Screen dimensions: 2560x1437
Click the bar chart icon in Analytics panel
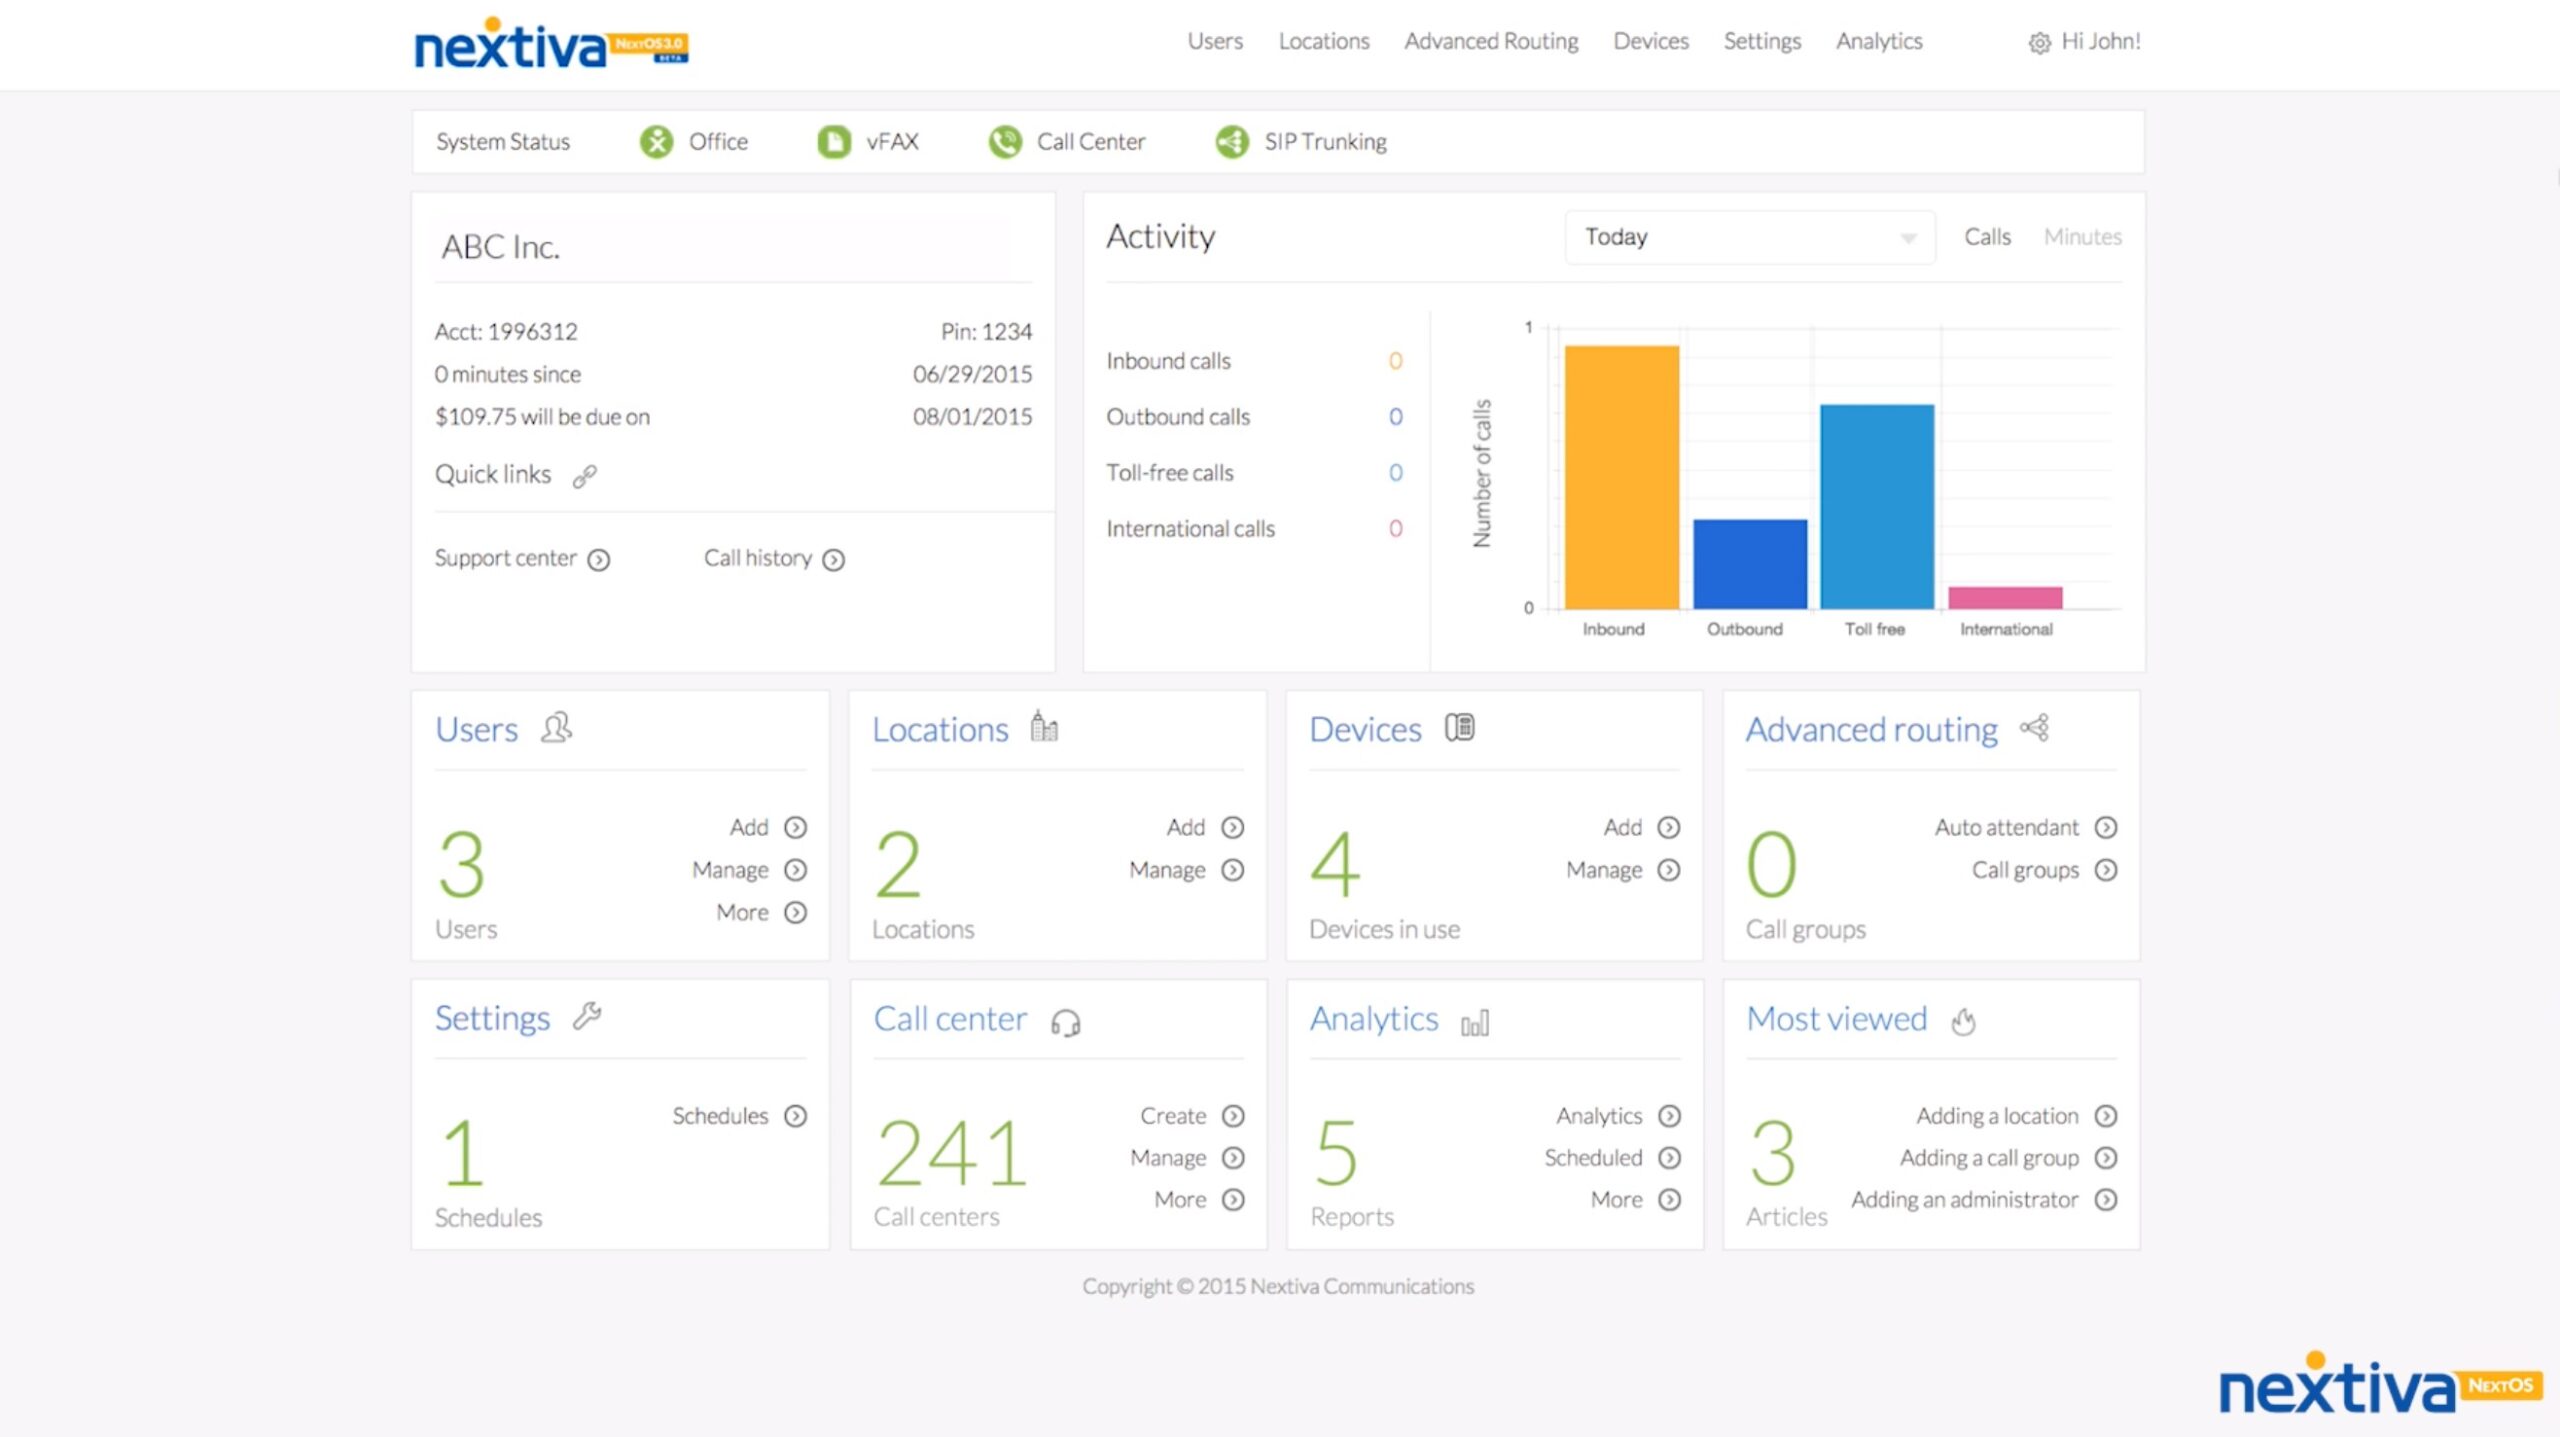tap(1473, 1022)
